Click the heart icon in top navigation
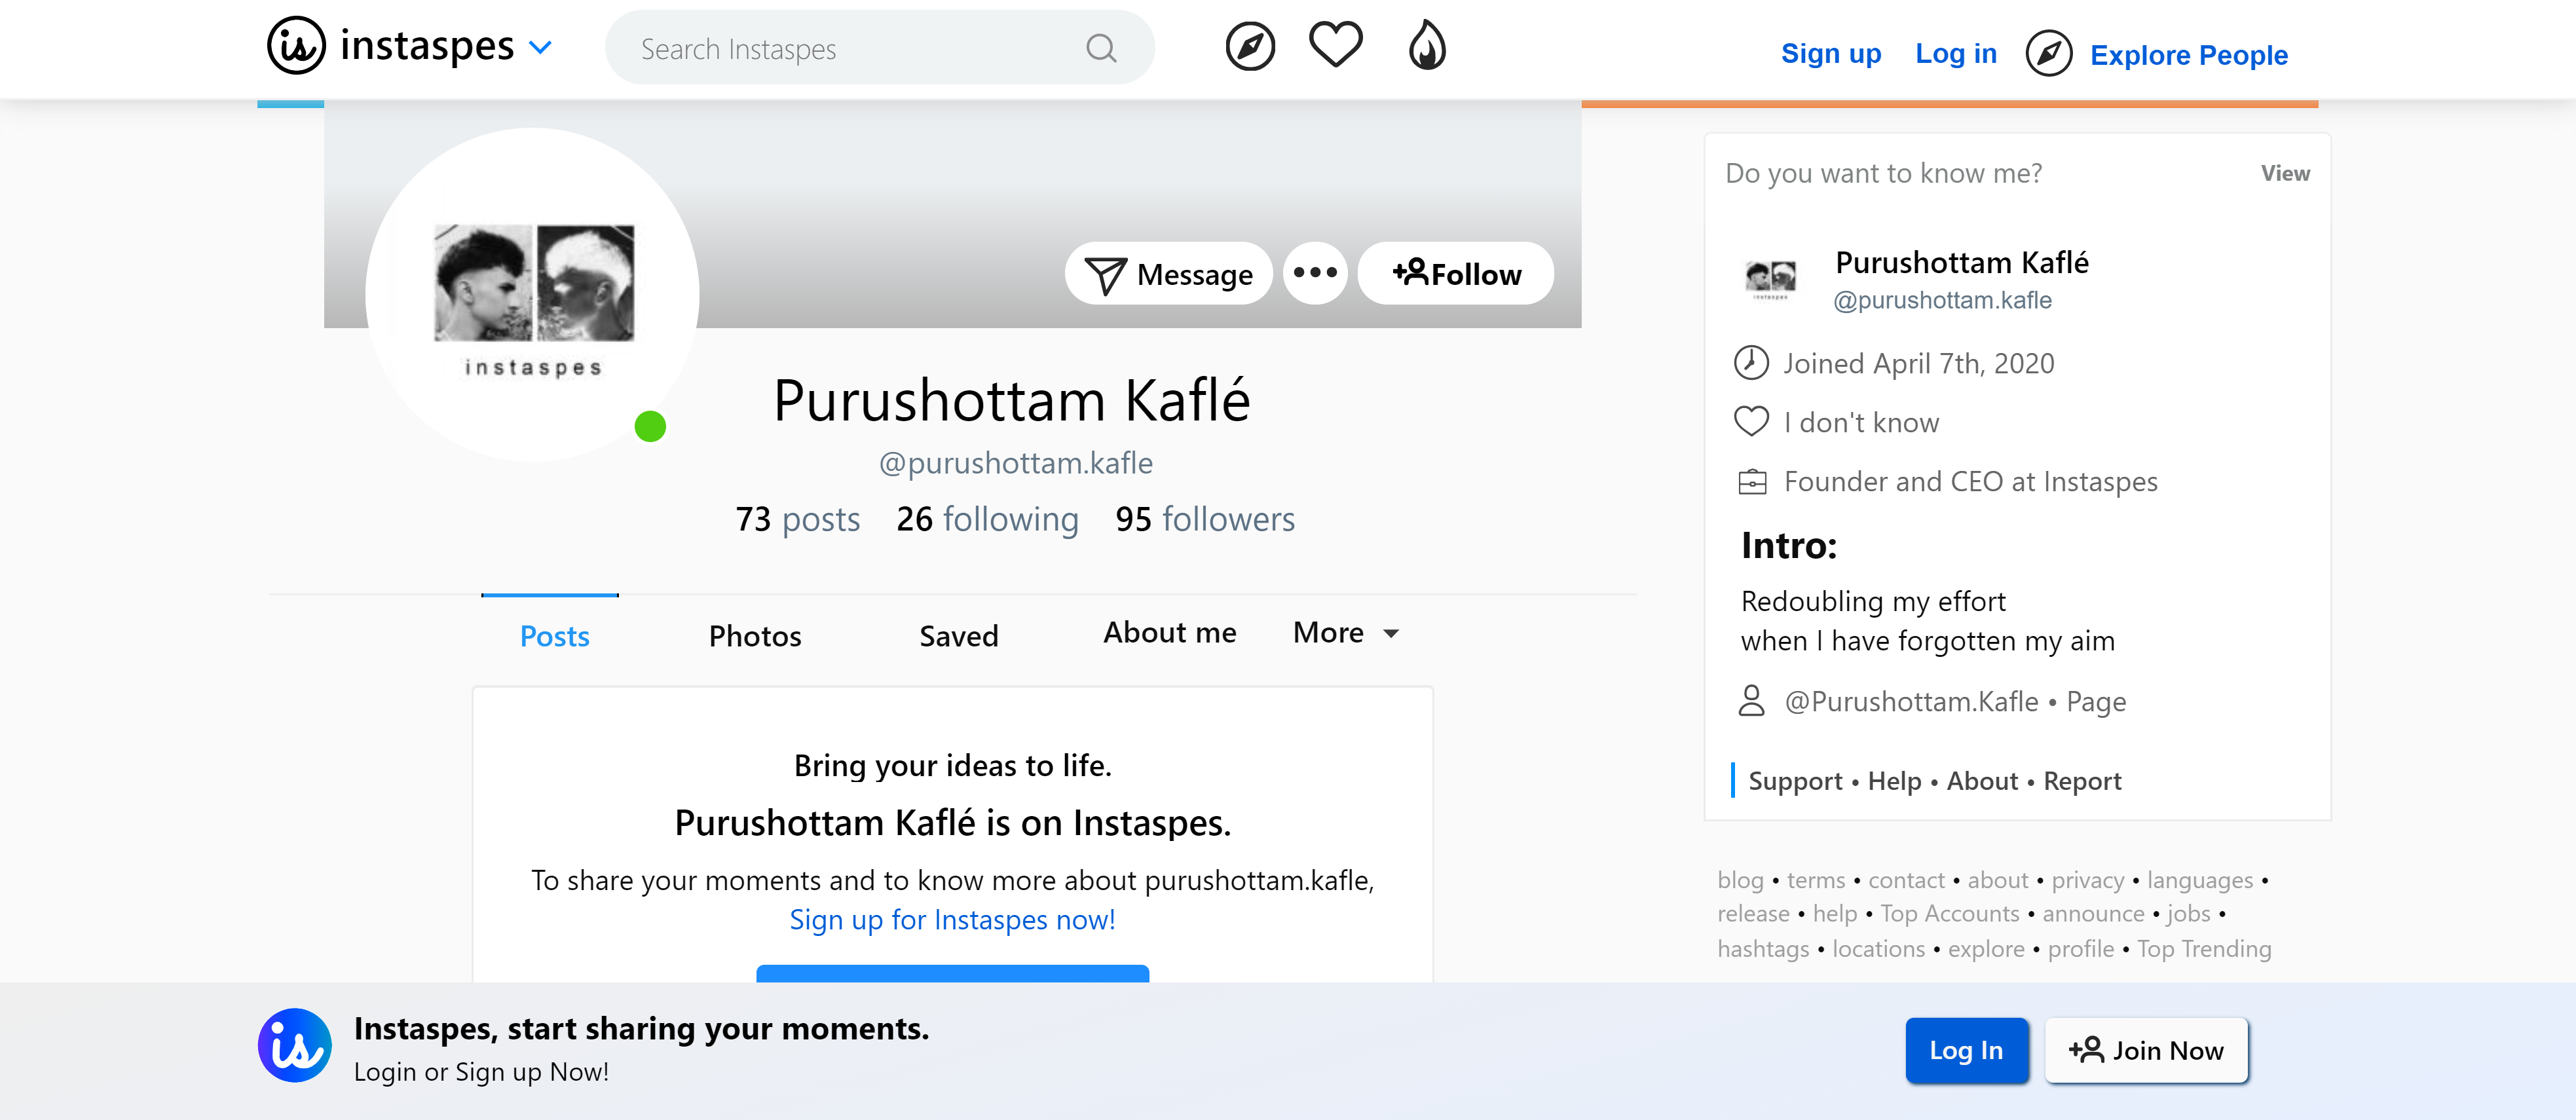Screen dimensions: 2576x1120 coord(1336,46)
